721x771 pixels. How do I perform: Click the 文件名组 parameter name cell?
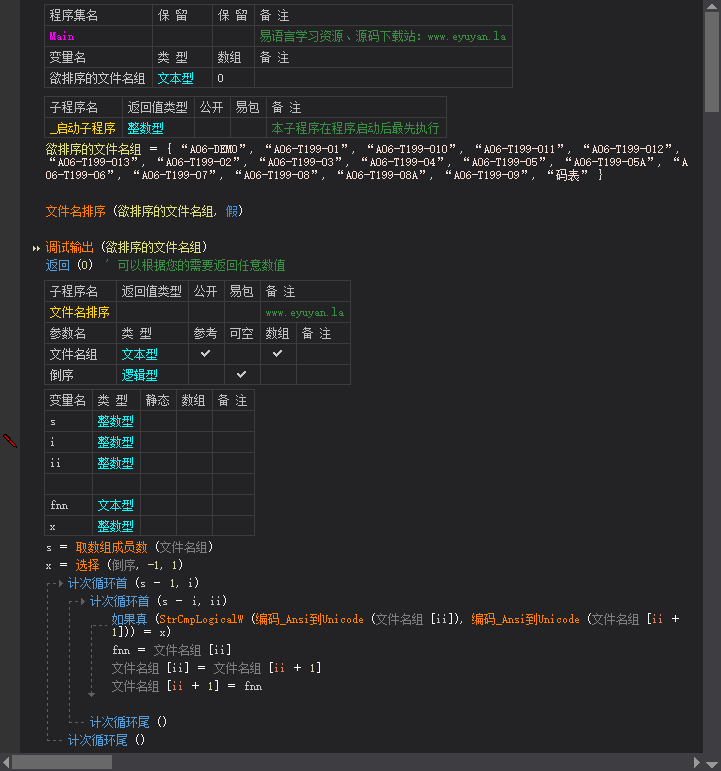click(80, 354)
